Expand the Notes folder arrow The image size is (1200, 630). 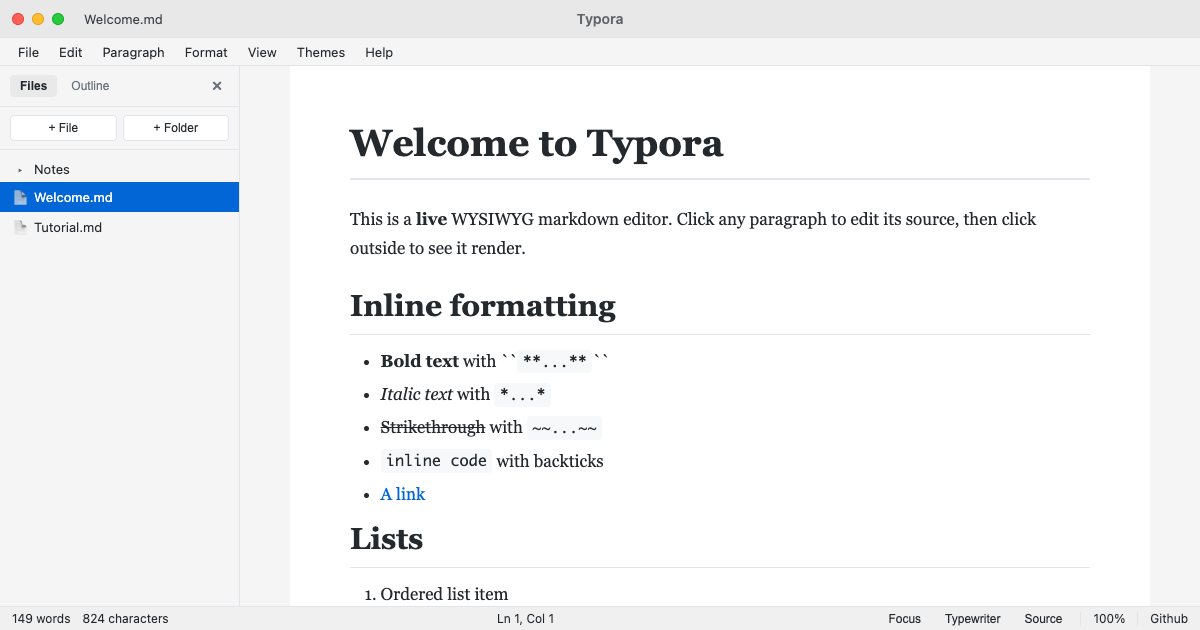(x=20, y=170)
